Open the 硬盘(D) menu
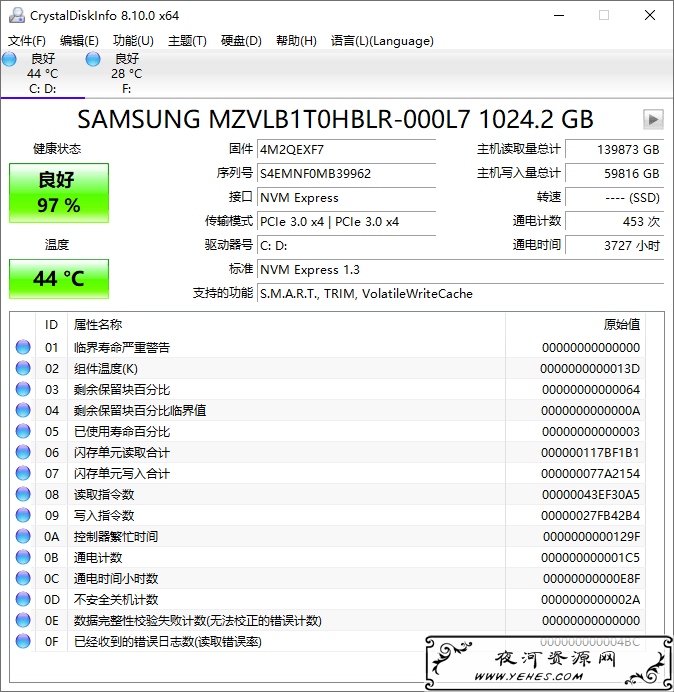This screenshot has height=692, width=674. [x=241, y=41]
